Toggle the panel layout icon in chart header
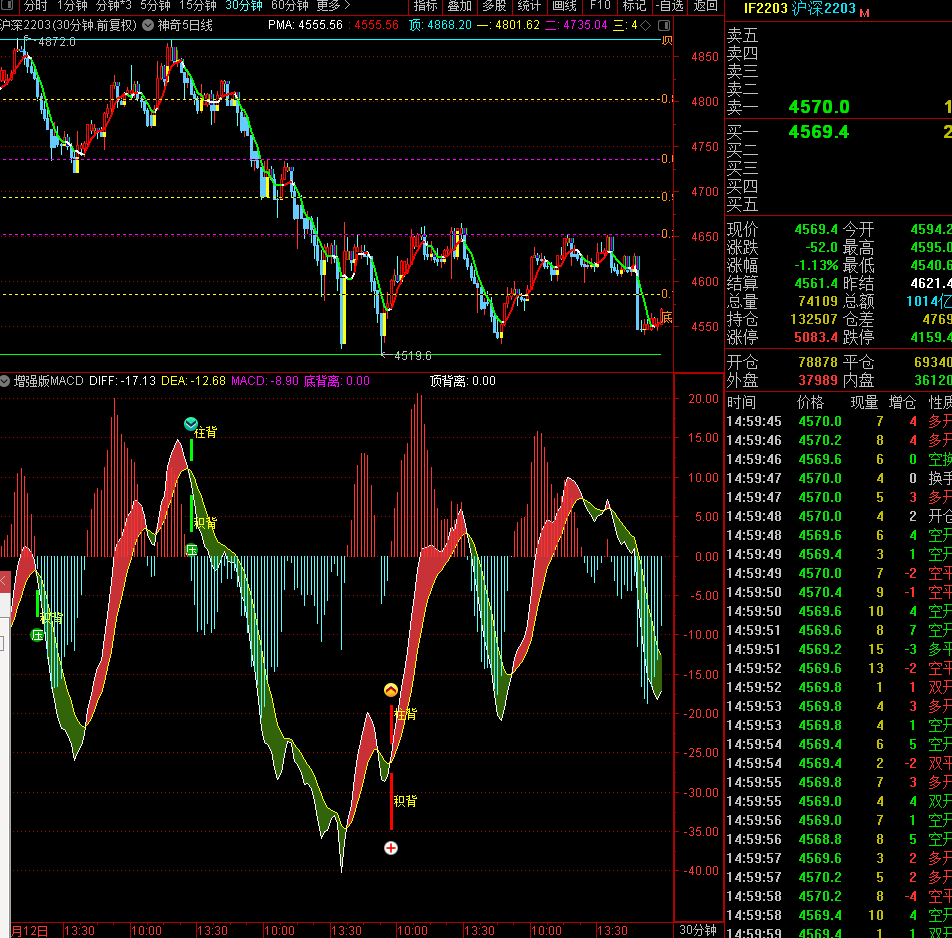 pos(664,25)
